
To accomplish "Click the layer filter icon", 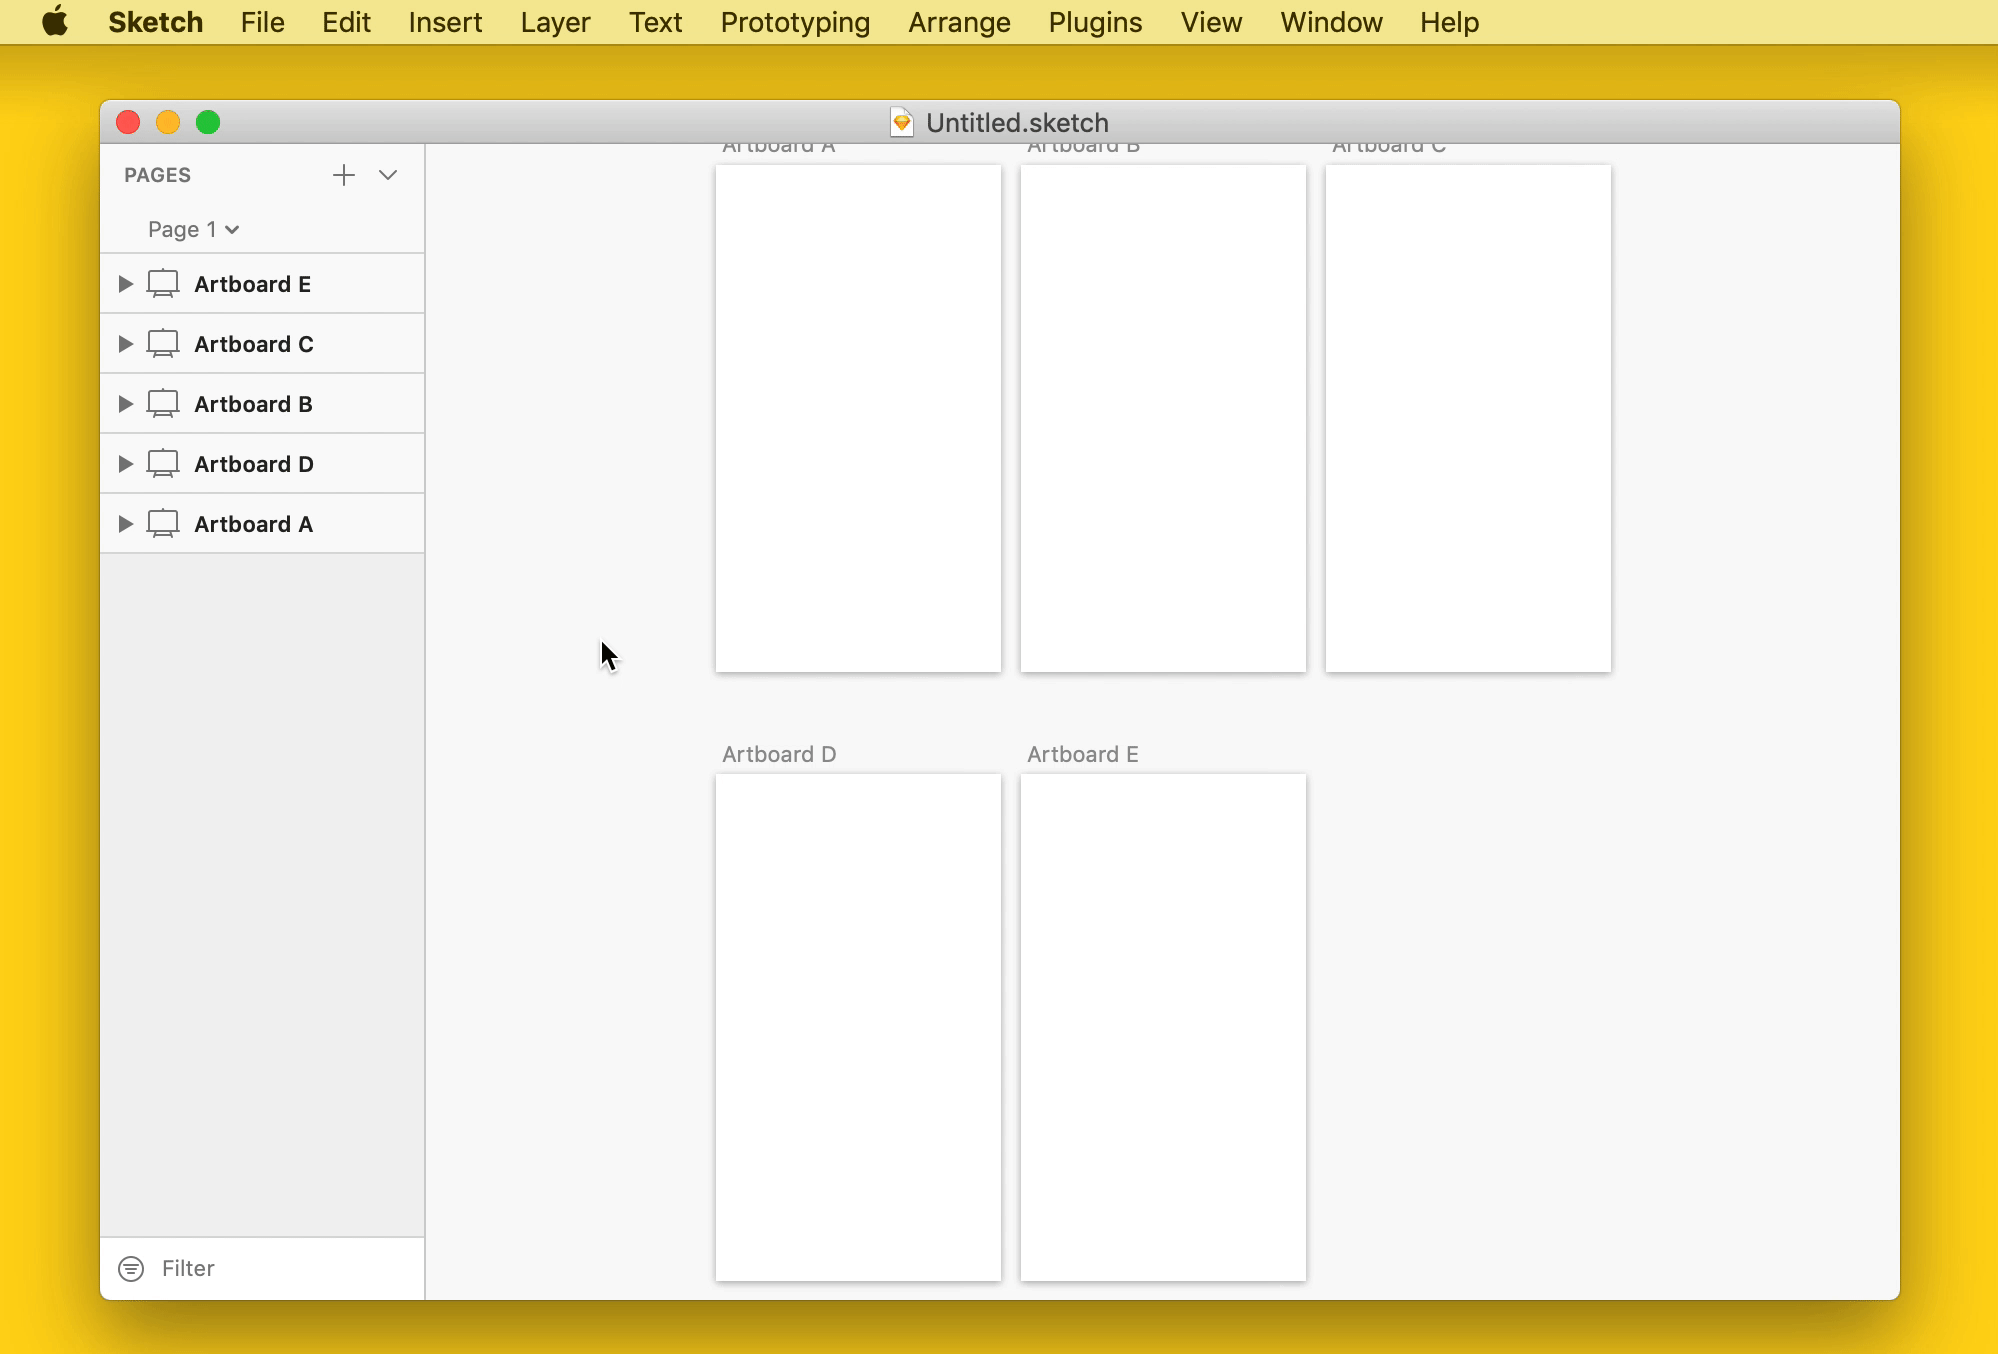I will pos(131,1268).
